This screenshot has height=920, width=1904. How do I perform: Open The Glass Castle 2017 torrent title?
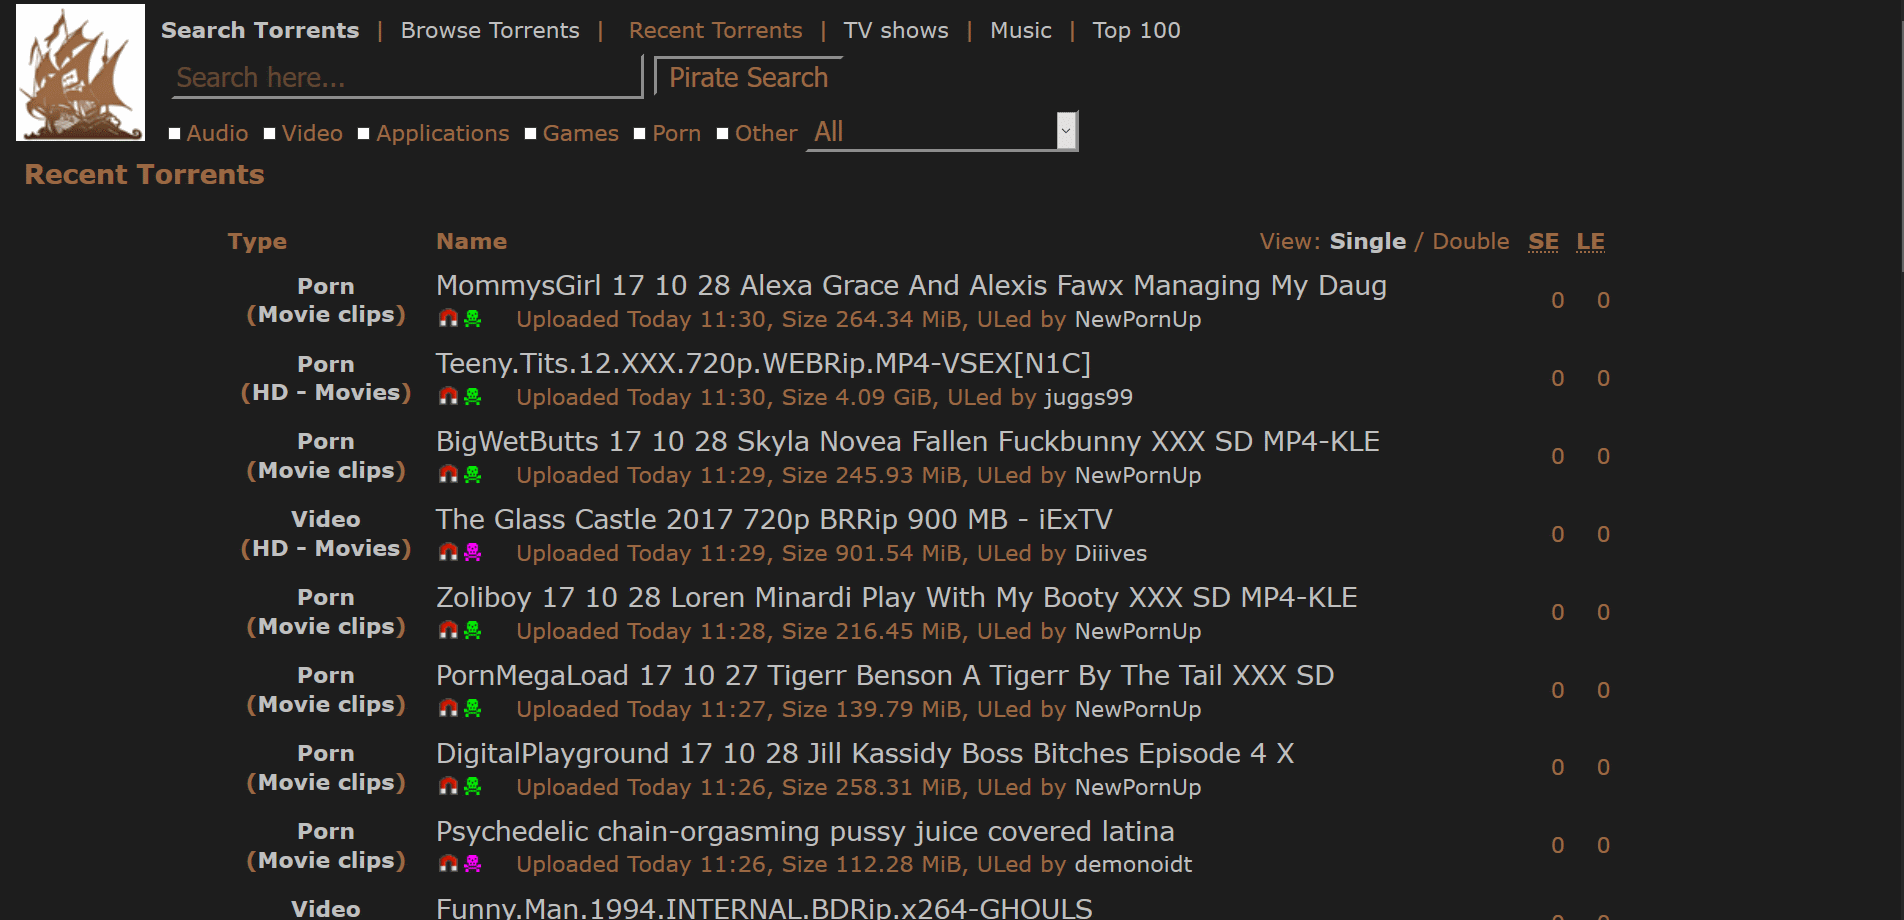(x=774, y=519)
